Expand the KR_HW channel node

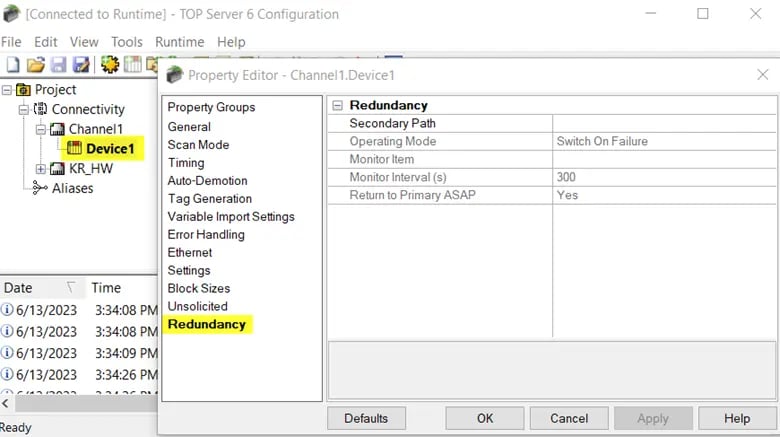point(41,169)
